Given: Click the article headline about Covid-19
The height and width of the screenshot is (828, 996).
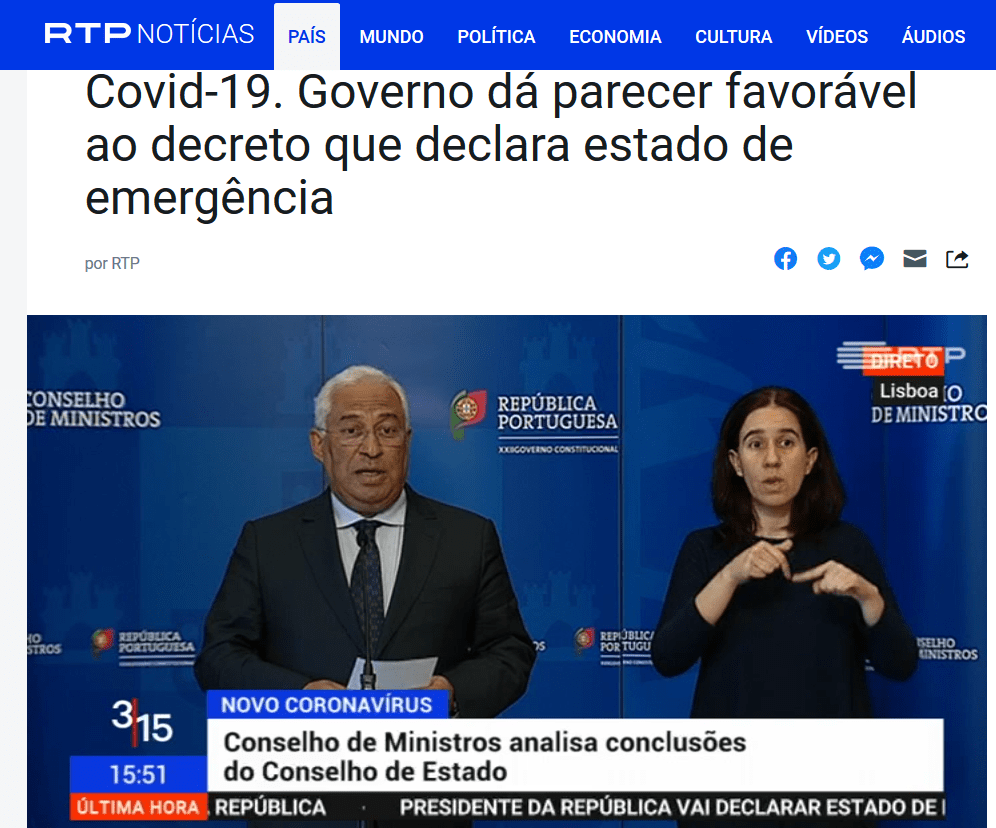Looking at the screenshot, I should point(501,145).
